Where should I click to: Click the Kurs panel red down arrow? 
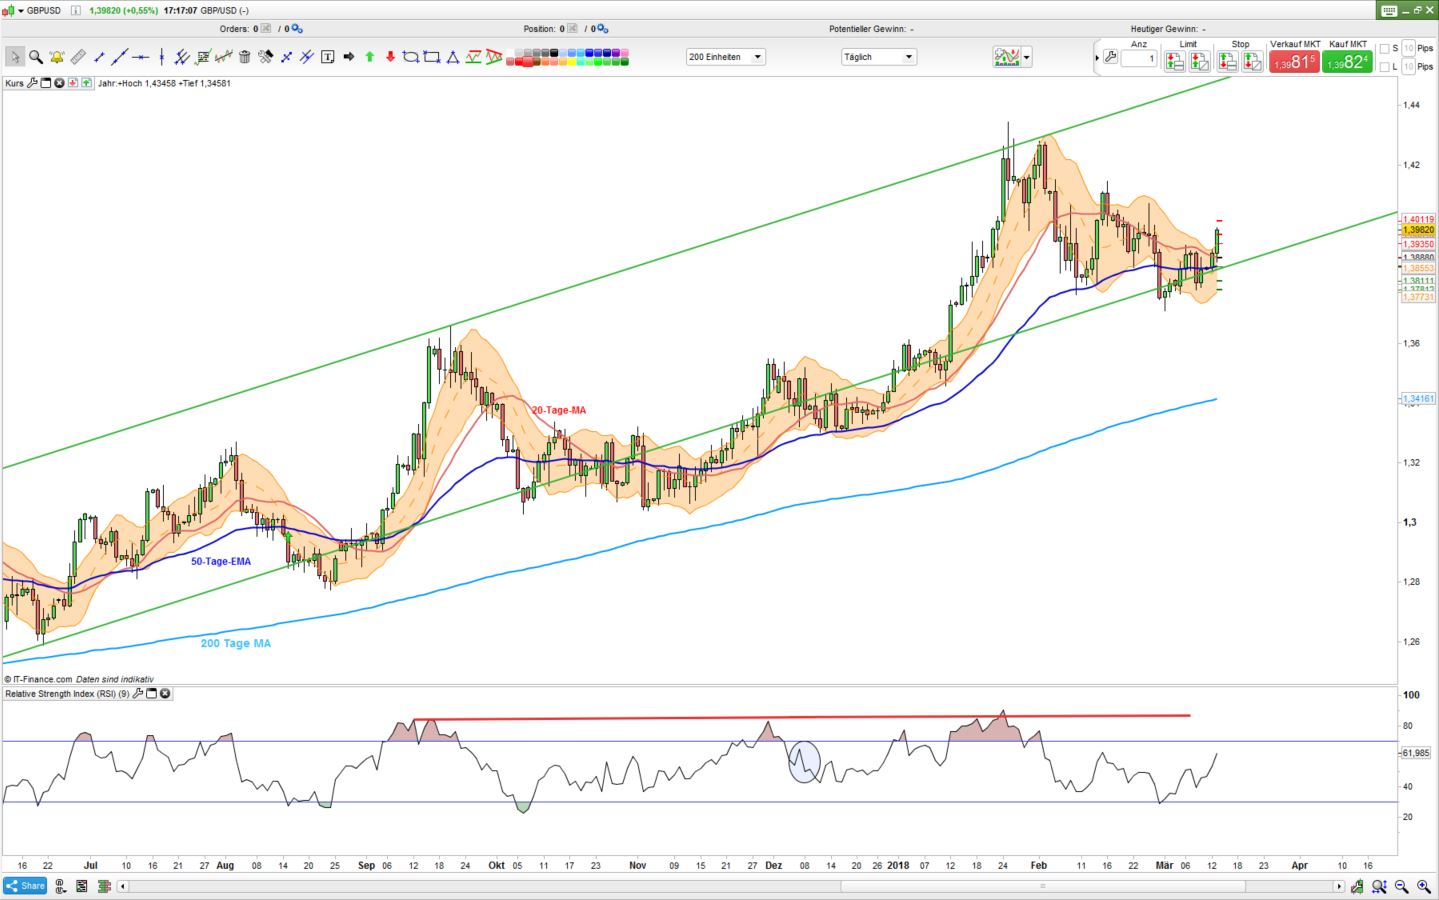[73, 83]
